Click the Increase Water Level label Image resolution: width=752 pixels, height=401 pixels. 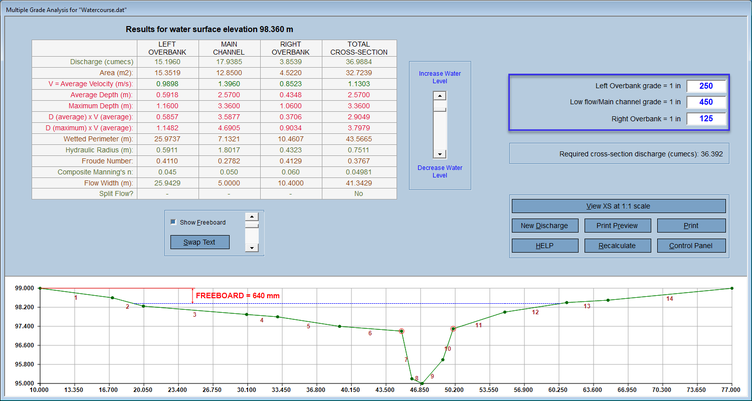(440, 77)
